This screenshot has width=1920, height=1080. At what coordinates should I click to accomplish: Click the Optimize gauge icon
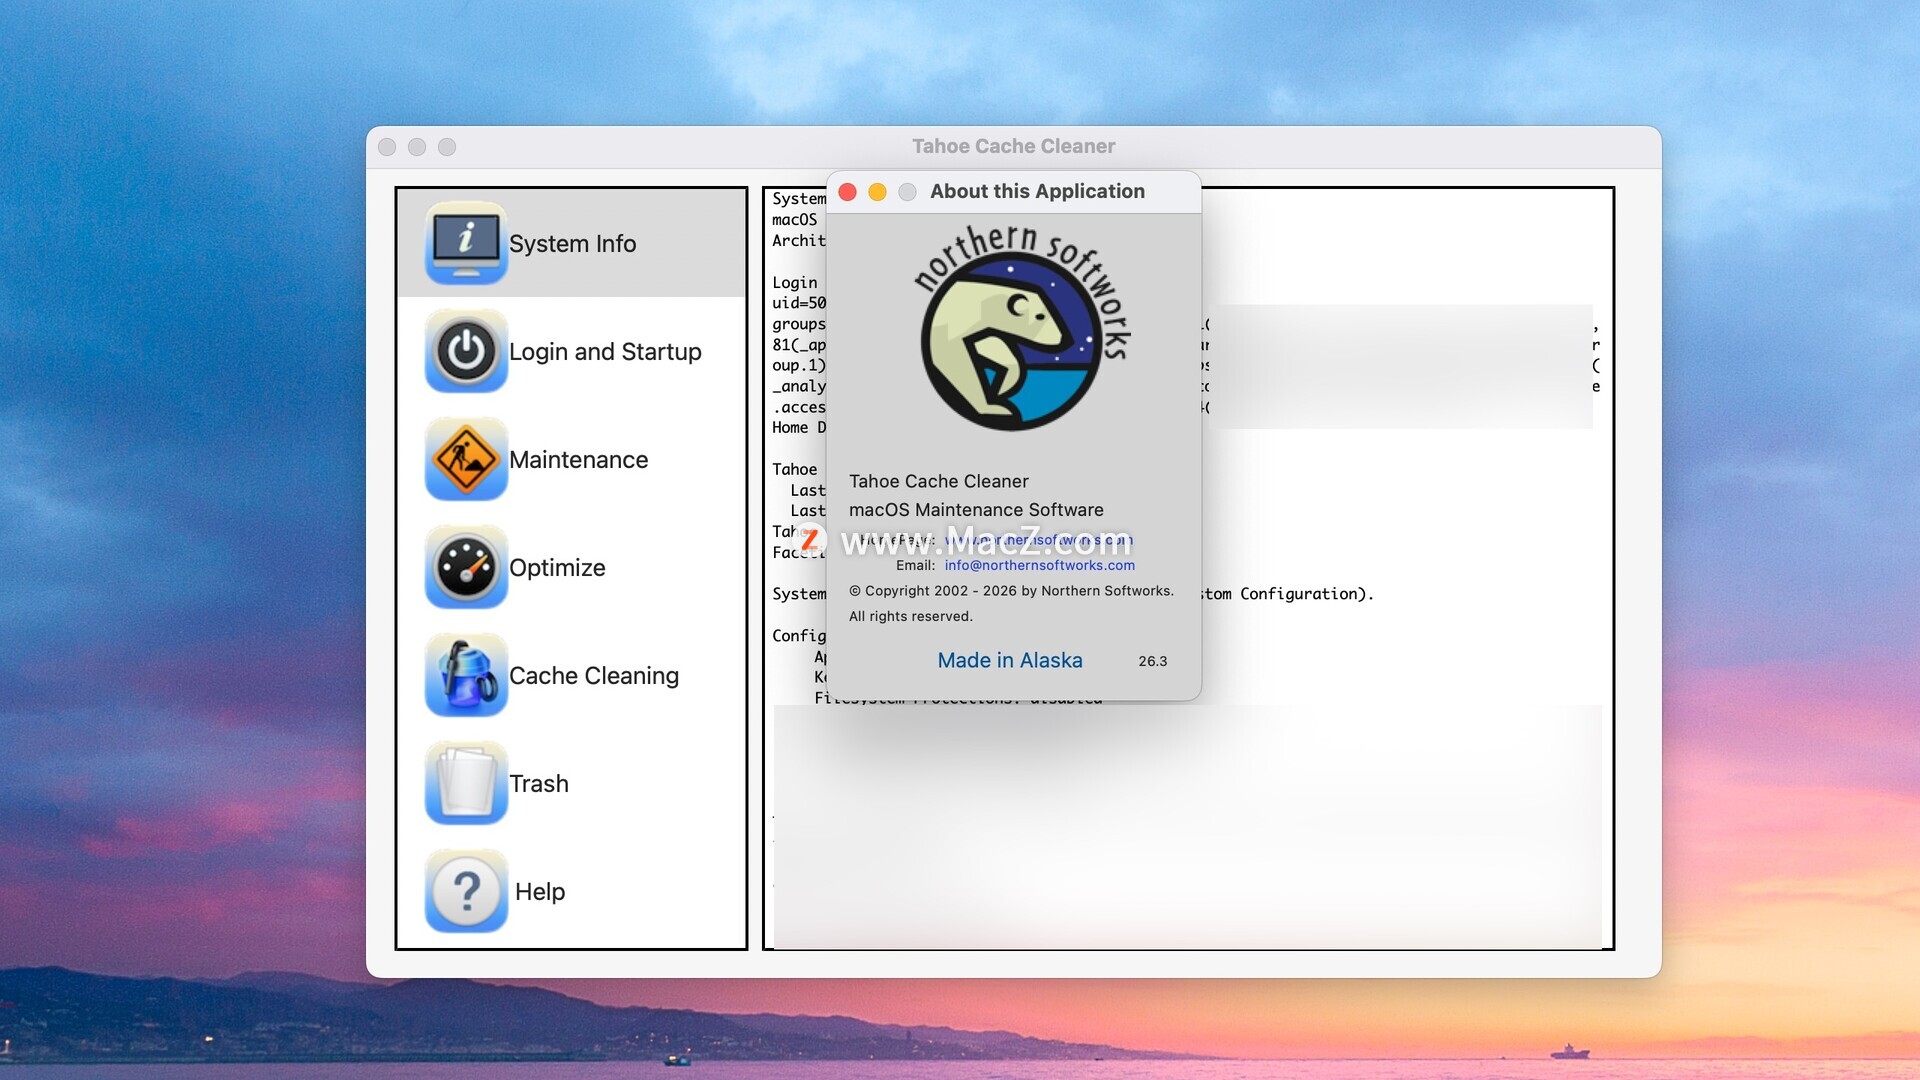(x=465, y=567)
